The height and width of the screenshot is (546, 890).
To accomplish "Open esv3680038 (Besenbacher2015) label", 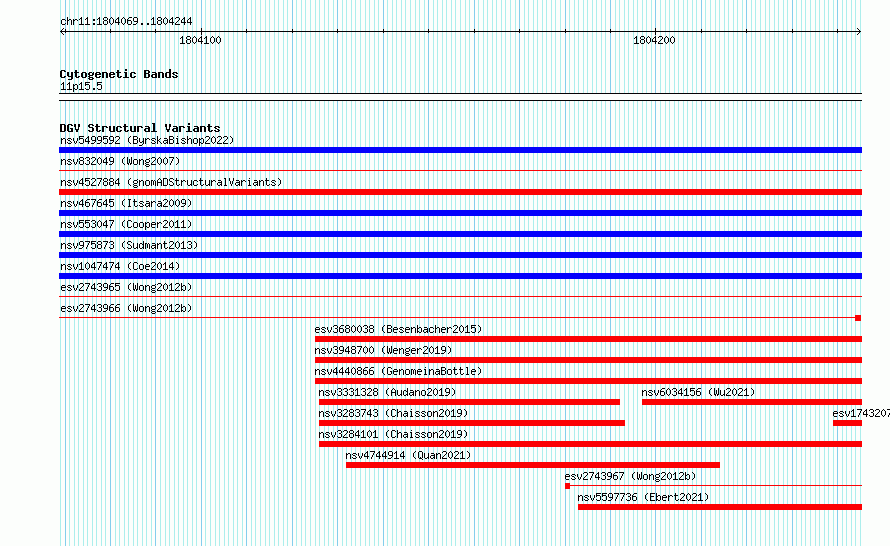I will (398, 329).
